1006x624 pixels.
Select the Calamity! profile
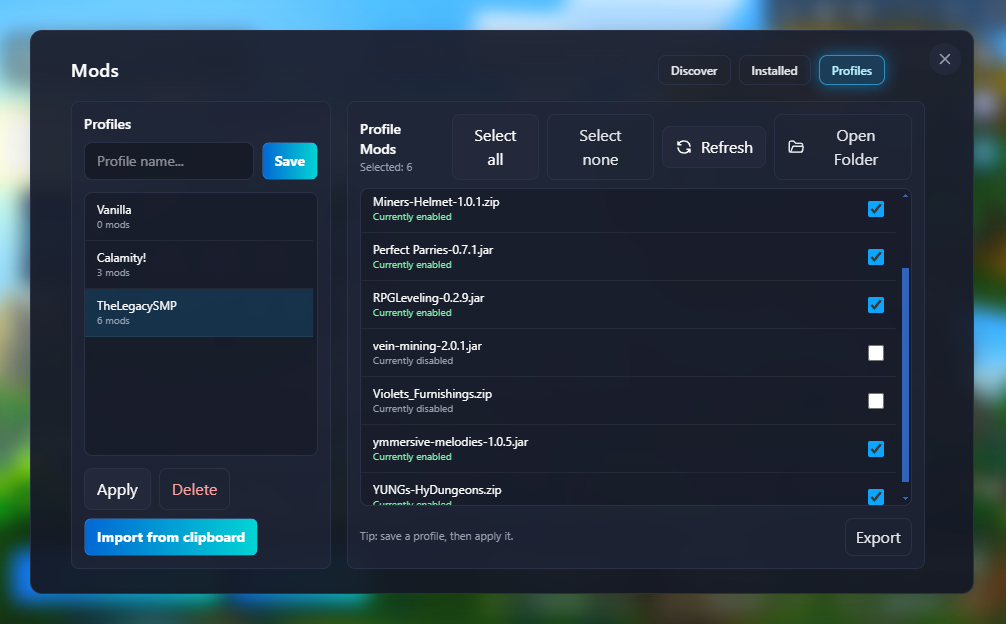coord(199,265)
